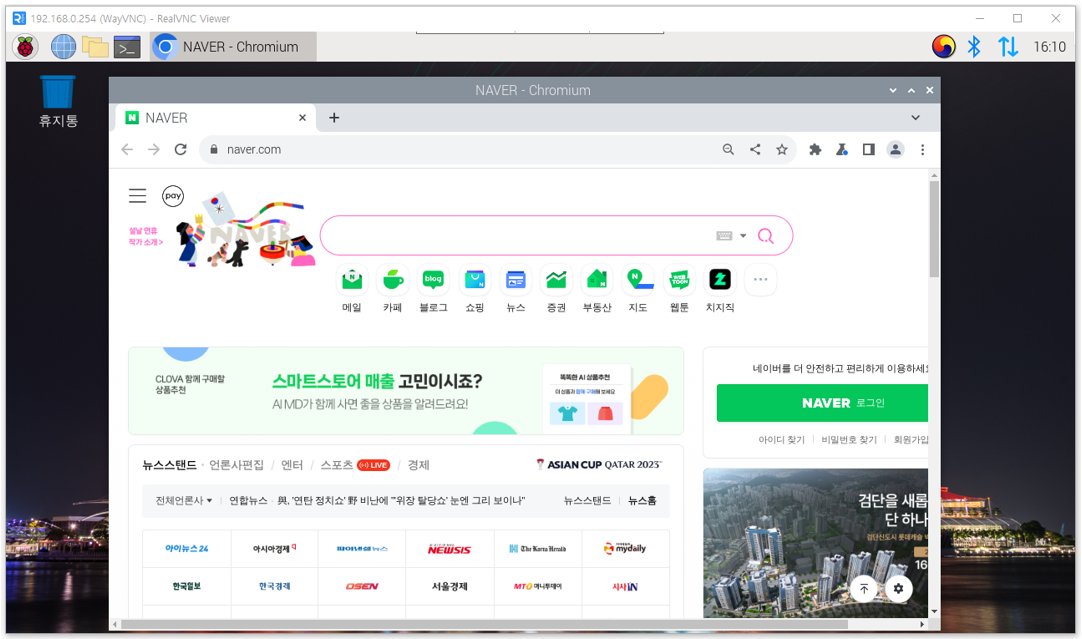Open the network up-down arrows tray icon
The height and width of the screenshot is (639, 1082).
coord(1007,47)
